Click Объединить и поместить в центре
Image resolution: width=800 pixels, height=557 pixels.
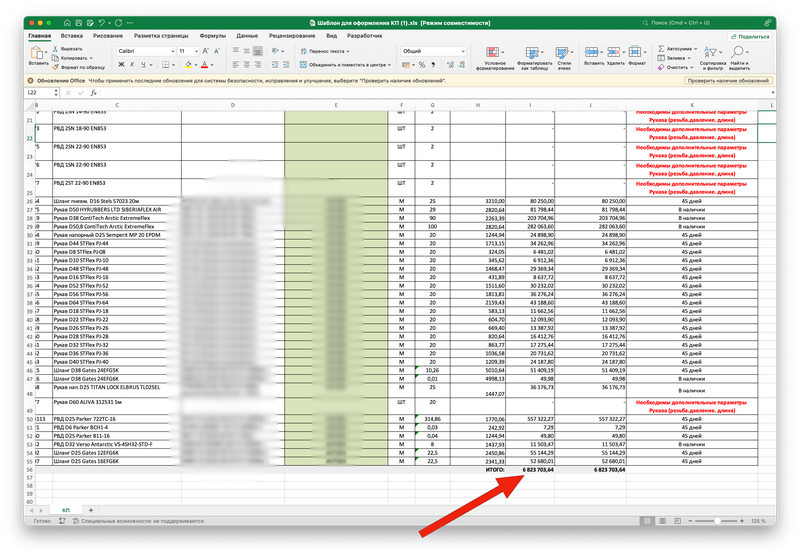345,65
